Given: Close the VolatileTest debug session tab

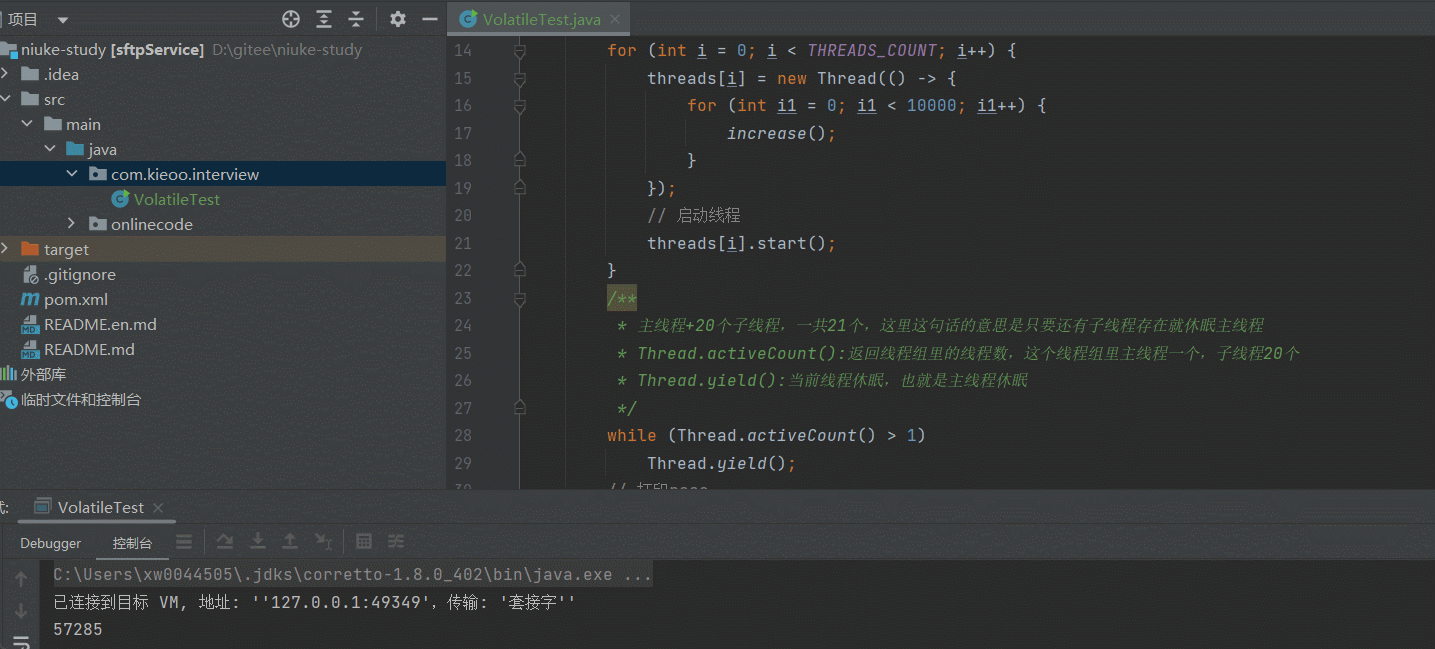Looking at the screenshot, I should [x=158, y=508].
